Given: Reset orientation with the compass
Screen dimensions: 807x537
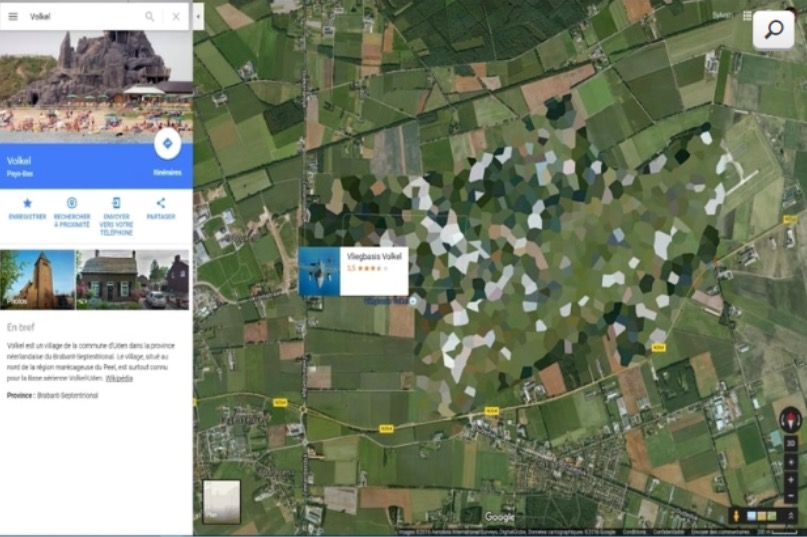Looking at the screenshot, I should [x=790, y=418].
